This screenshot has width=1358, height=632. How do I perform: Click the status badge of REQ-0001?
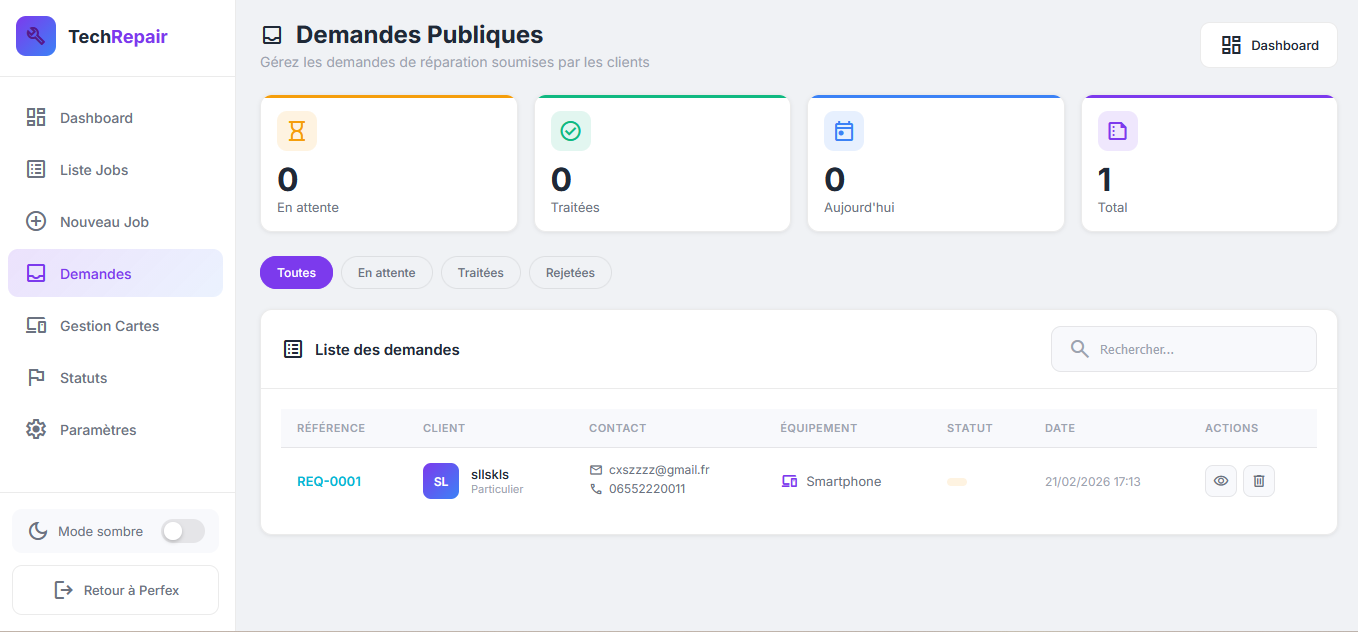[x=956, y=481]
